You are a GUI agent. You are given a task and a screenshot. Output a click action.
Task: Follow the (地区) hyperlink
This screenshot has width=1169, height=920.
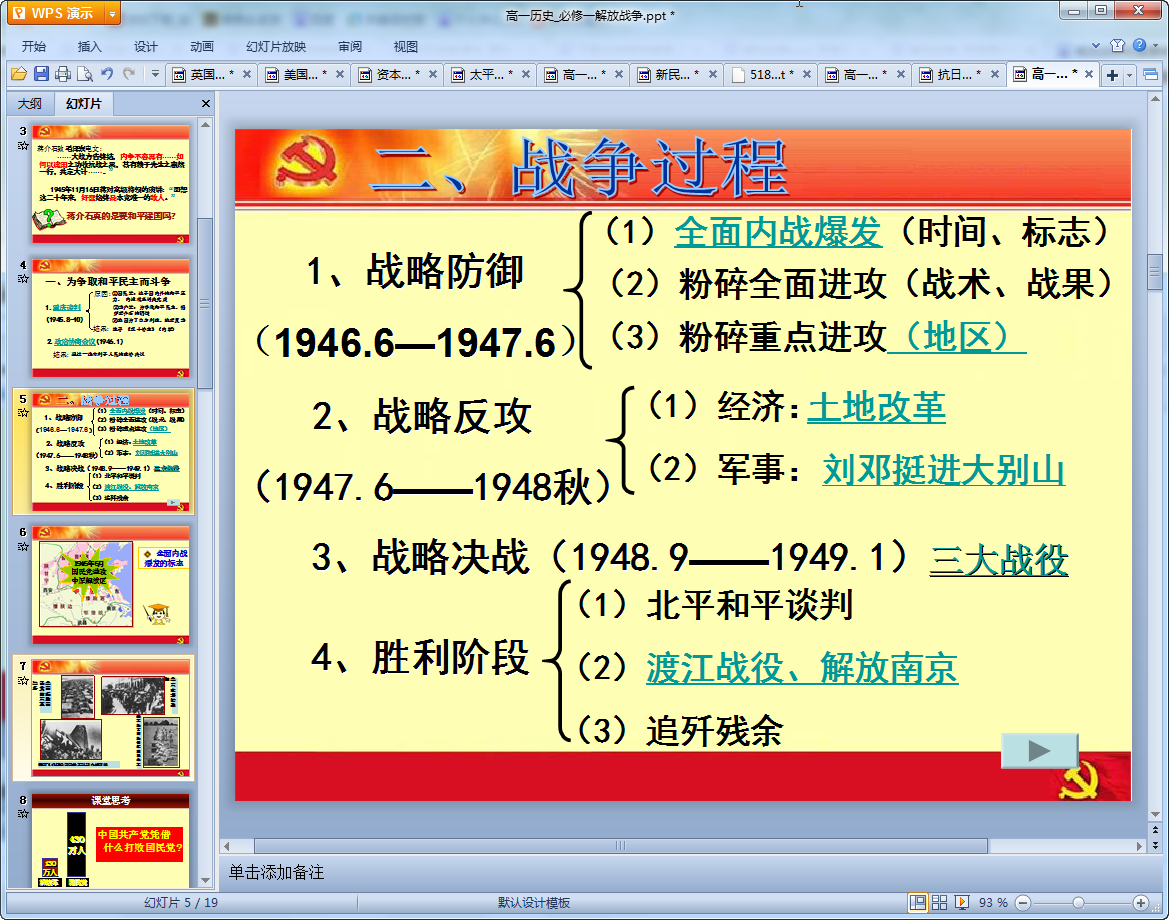point(957,336)
